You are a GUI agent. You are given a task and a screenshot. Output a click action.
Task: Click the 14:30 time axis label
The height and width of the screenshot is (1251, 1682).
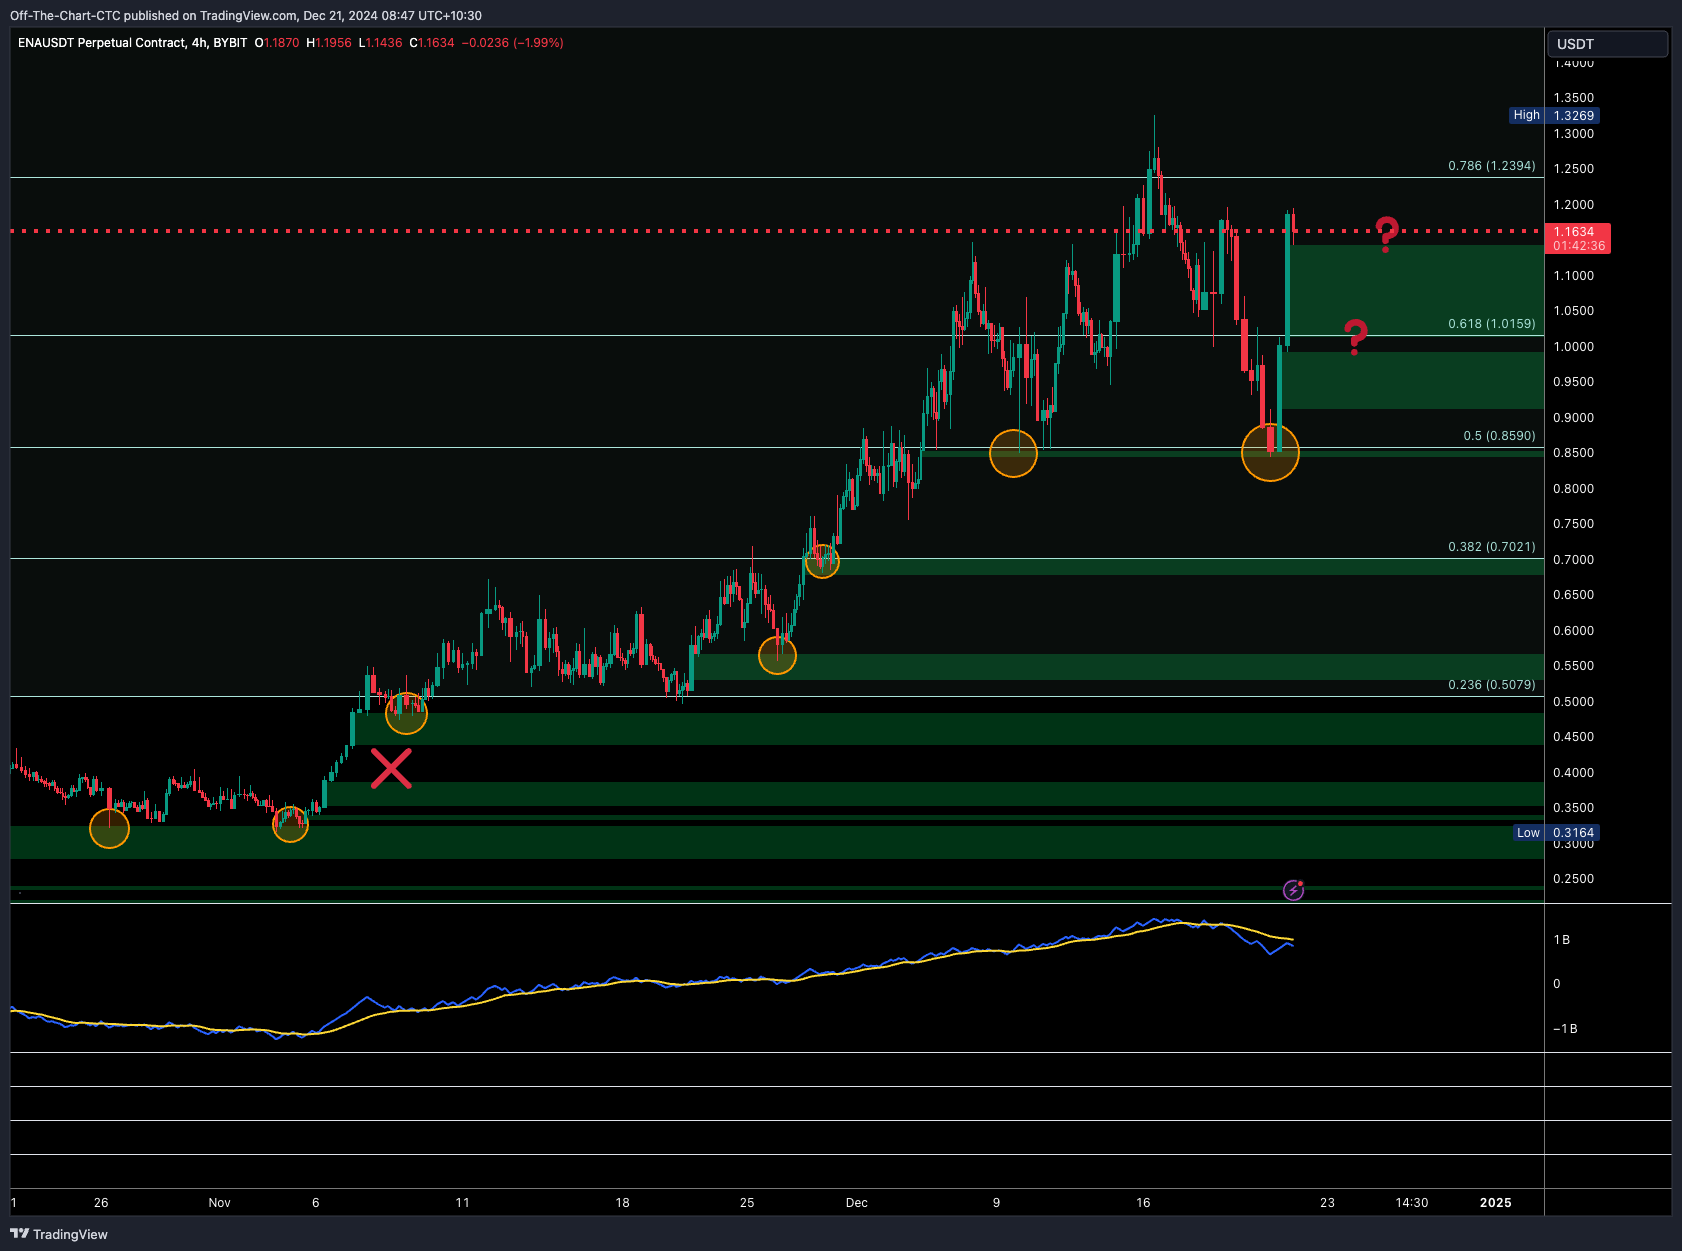(1411, 1203)
